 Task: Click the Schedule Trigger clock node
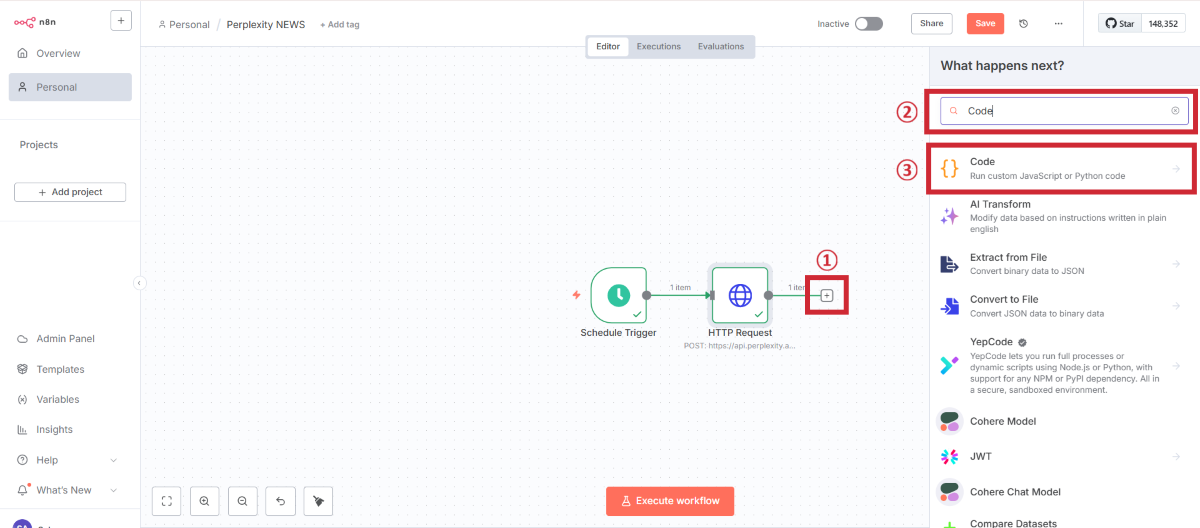[618, 295]
